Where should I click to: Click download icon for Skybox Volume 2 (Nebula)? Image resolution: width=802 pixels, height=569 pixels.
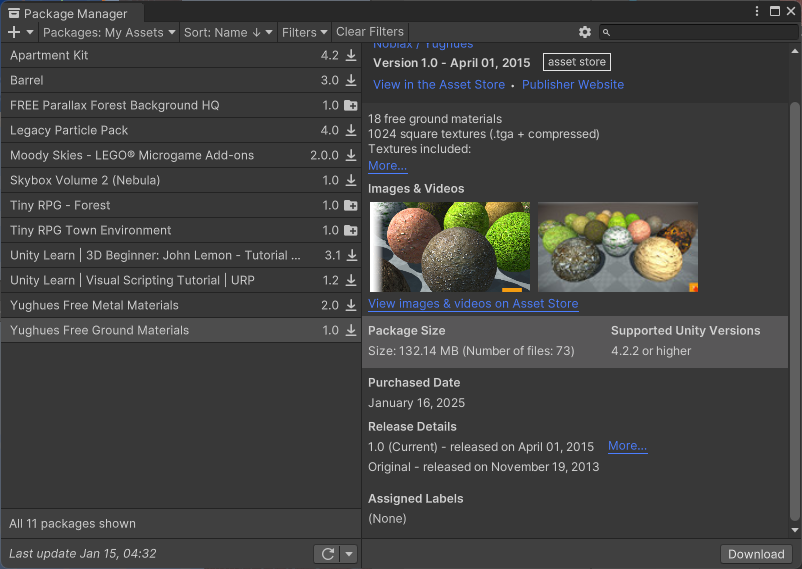tap(351, 180)
